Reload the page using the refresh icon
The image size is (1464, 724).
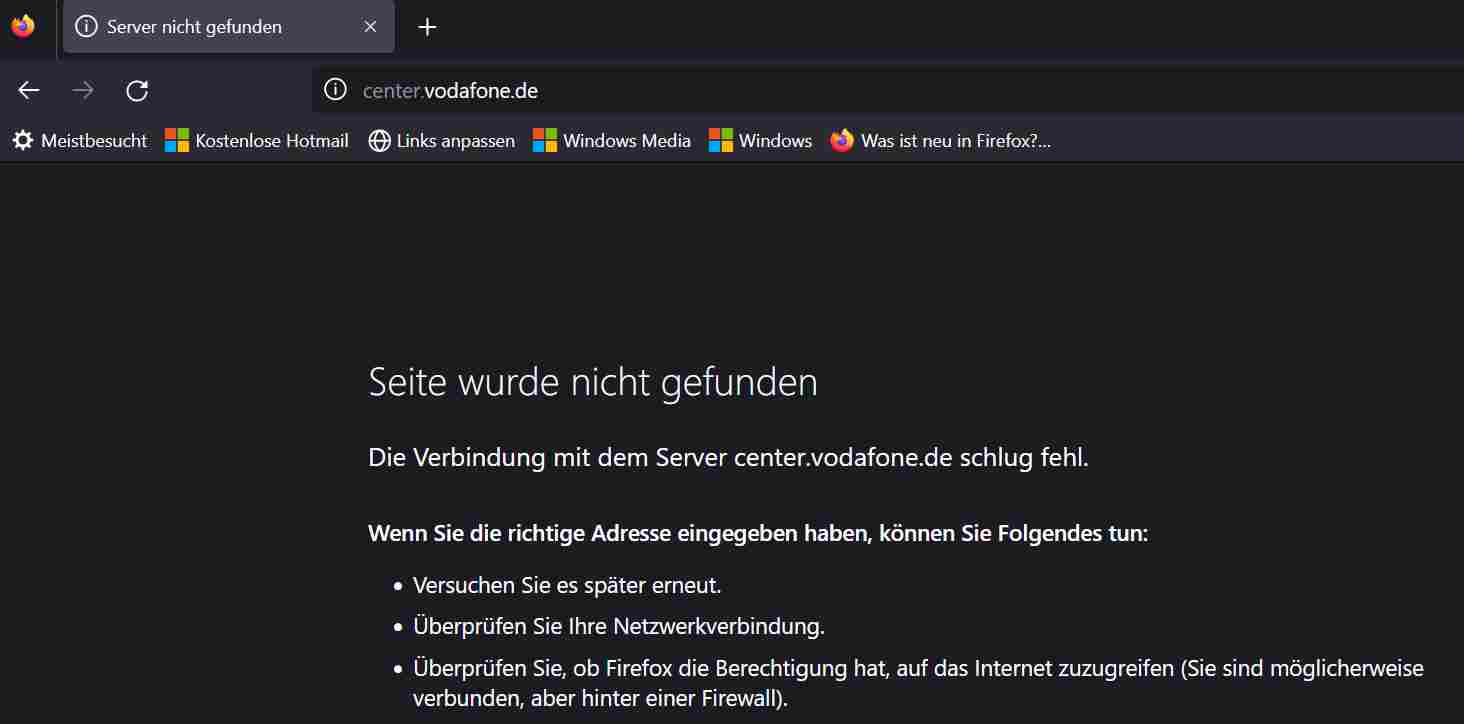click(x=137, y=91)
